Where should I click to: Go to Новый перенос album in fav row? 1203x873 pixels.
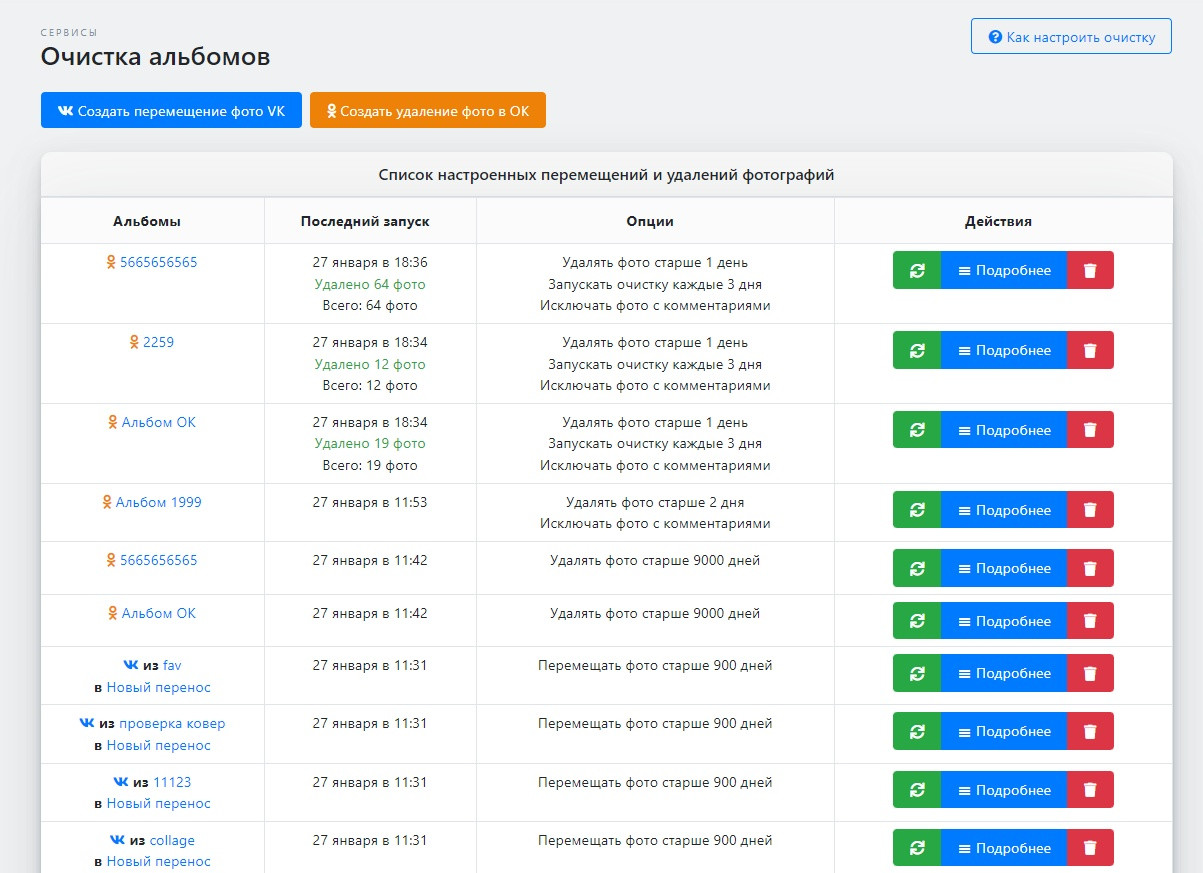click(159, 687)
